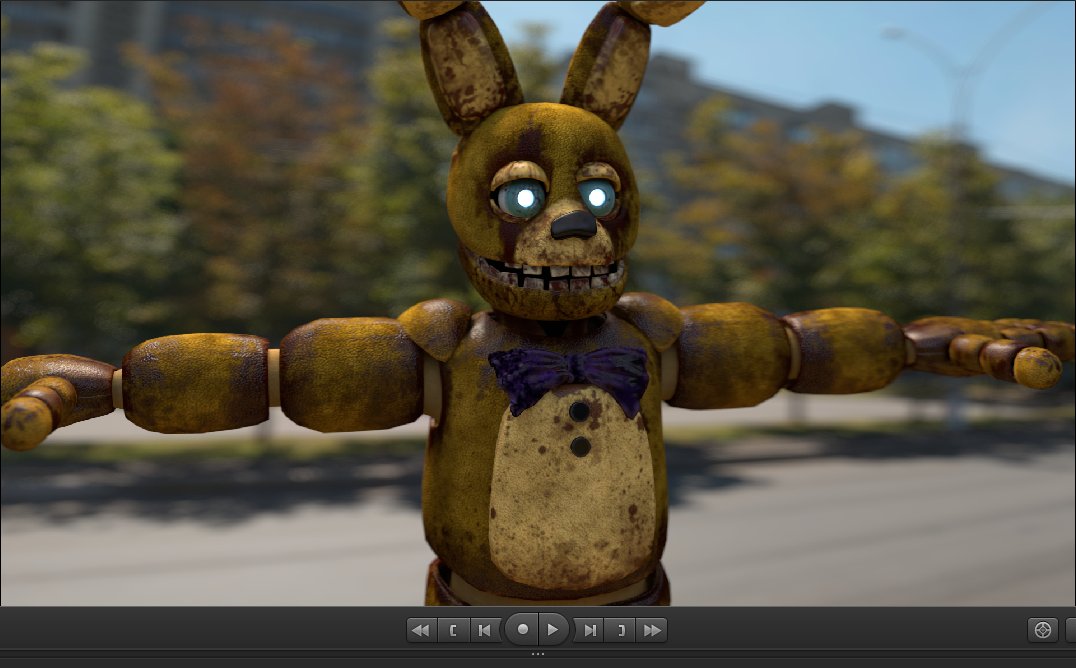1076x668 pixels.
Task: Click the three-dot panel divider handle
Action: [538, 654]
